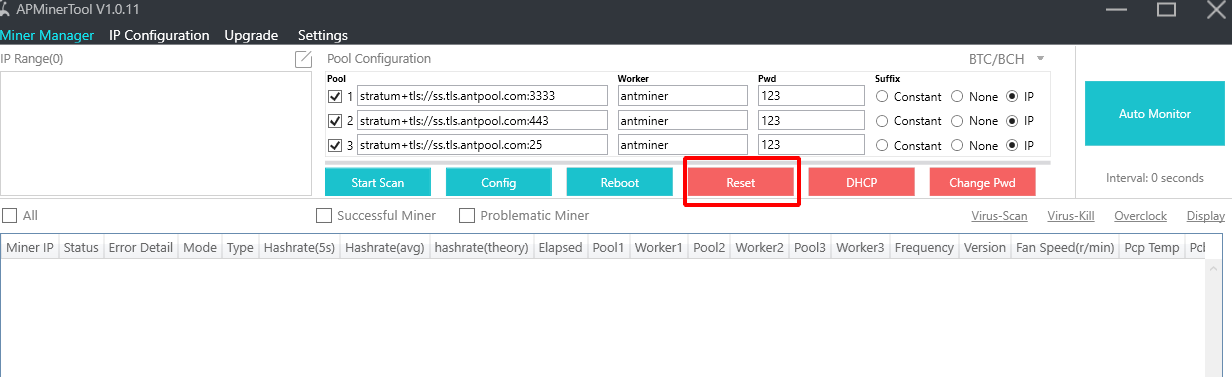The image size is (1232, 377).
Task: Click the Pool1 column header
Action: (608, 247)
